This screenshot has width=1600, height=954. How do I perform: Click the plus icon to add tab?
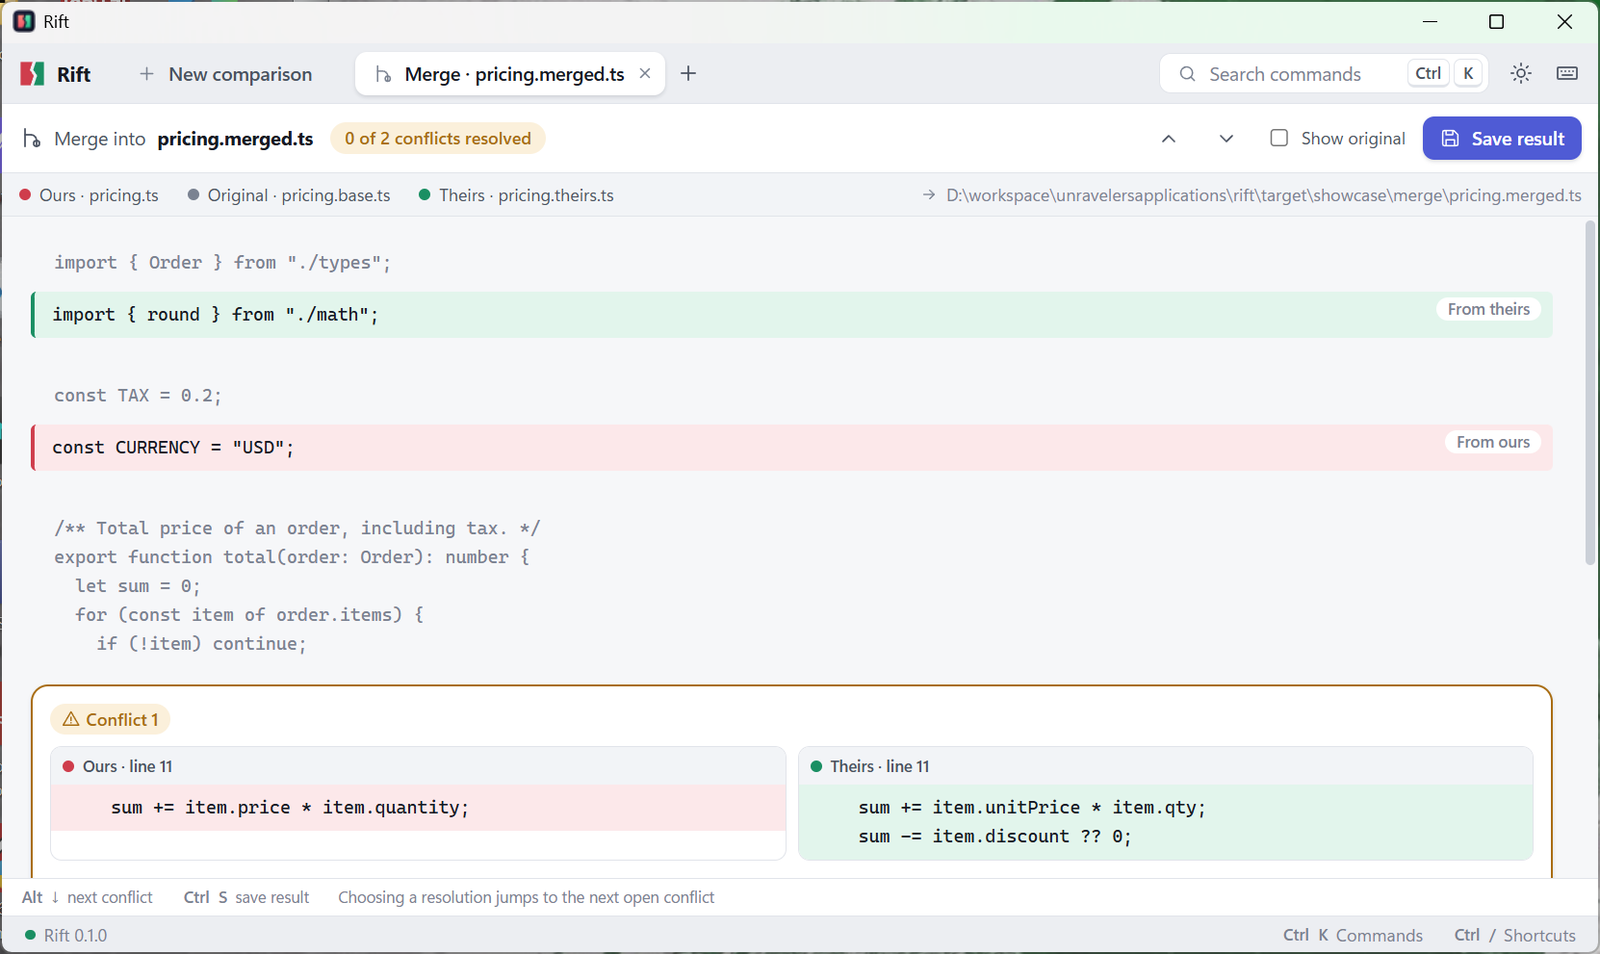pyautogui.click(x=688, y=74)
